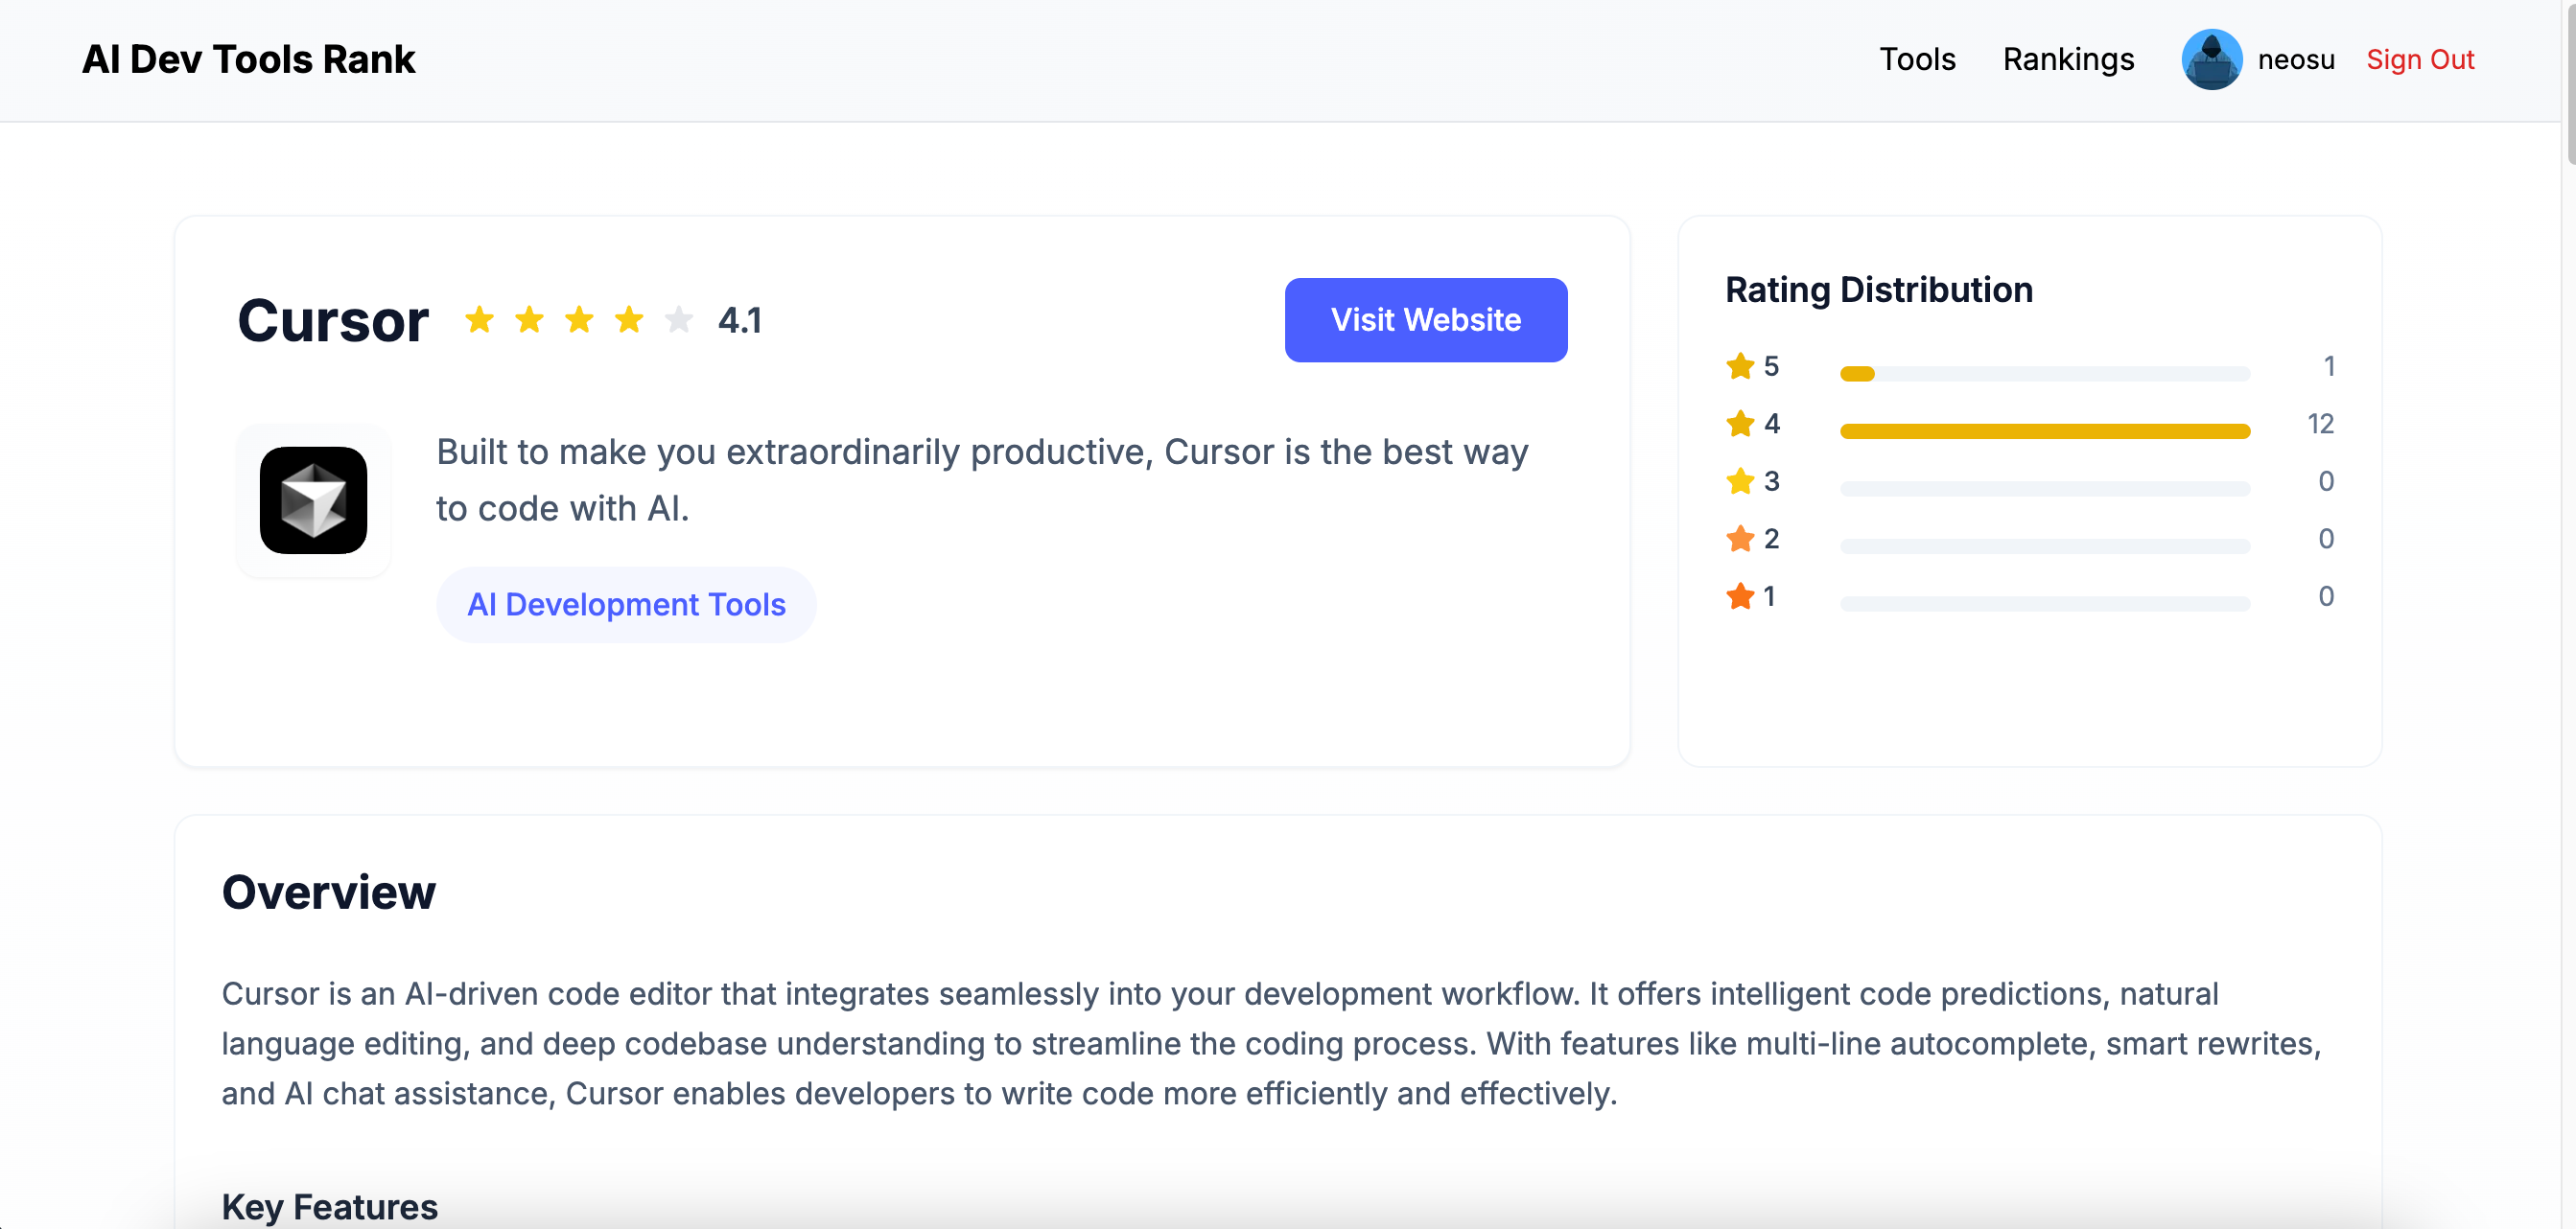Click the third gold rating star

tap(579, 320)
